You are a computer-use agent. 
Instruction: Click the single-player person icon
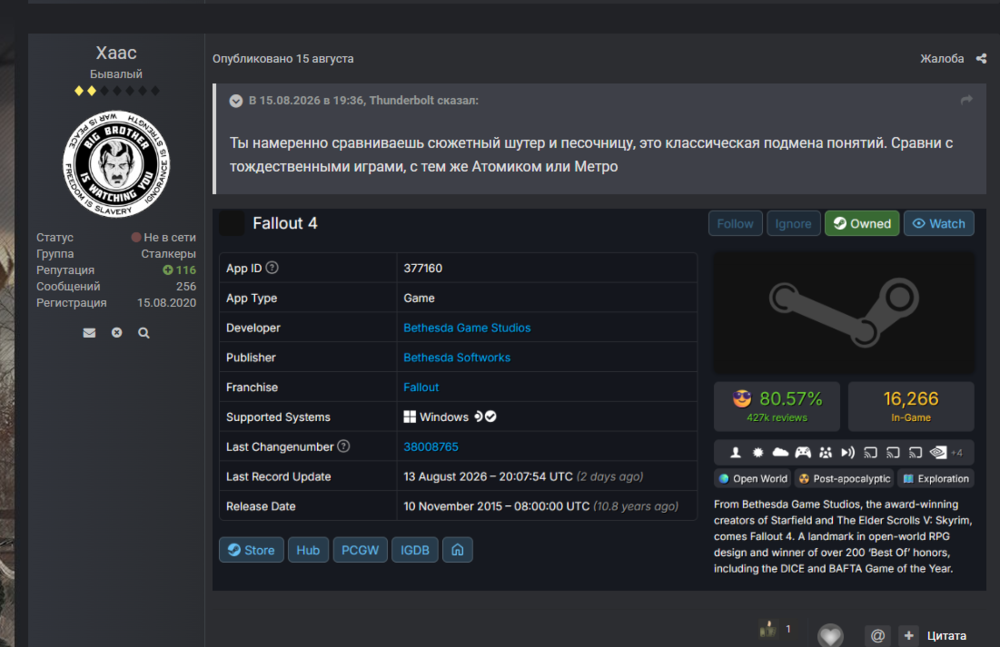coord(735,452)
